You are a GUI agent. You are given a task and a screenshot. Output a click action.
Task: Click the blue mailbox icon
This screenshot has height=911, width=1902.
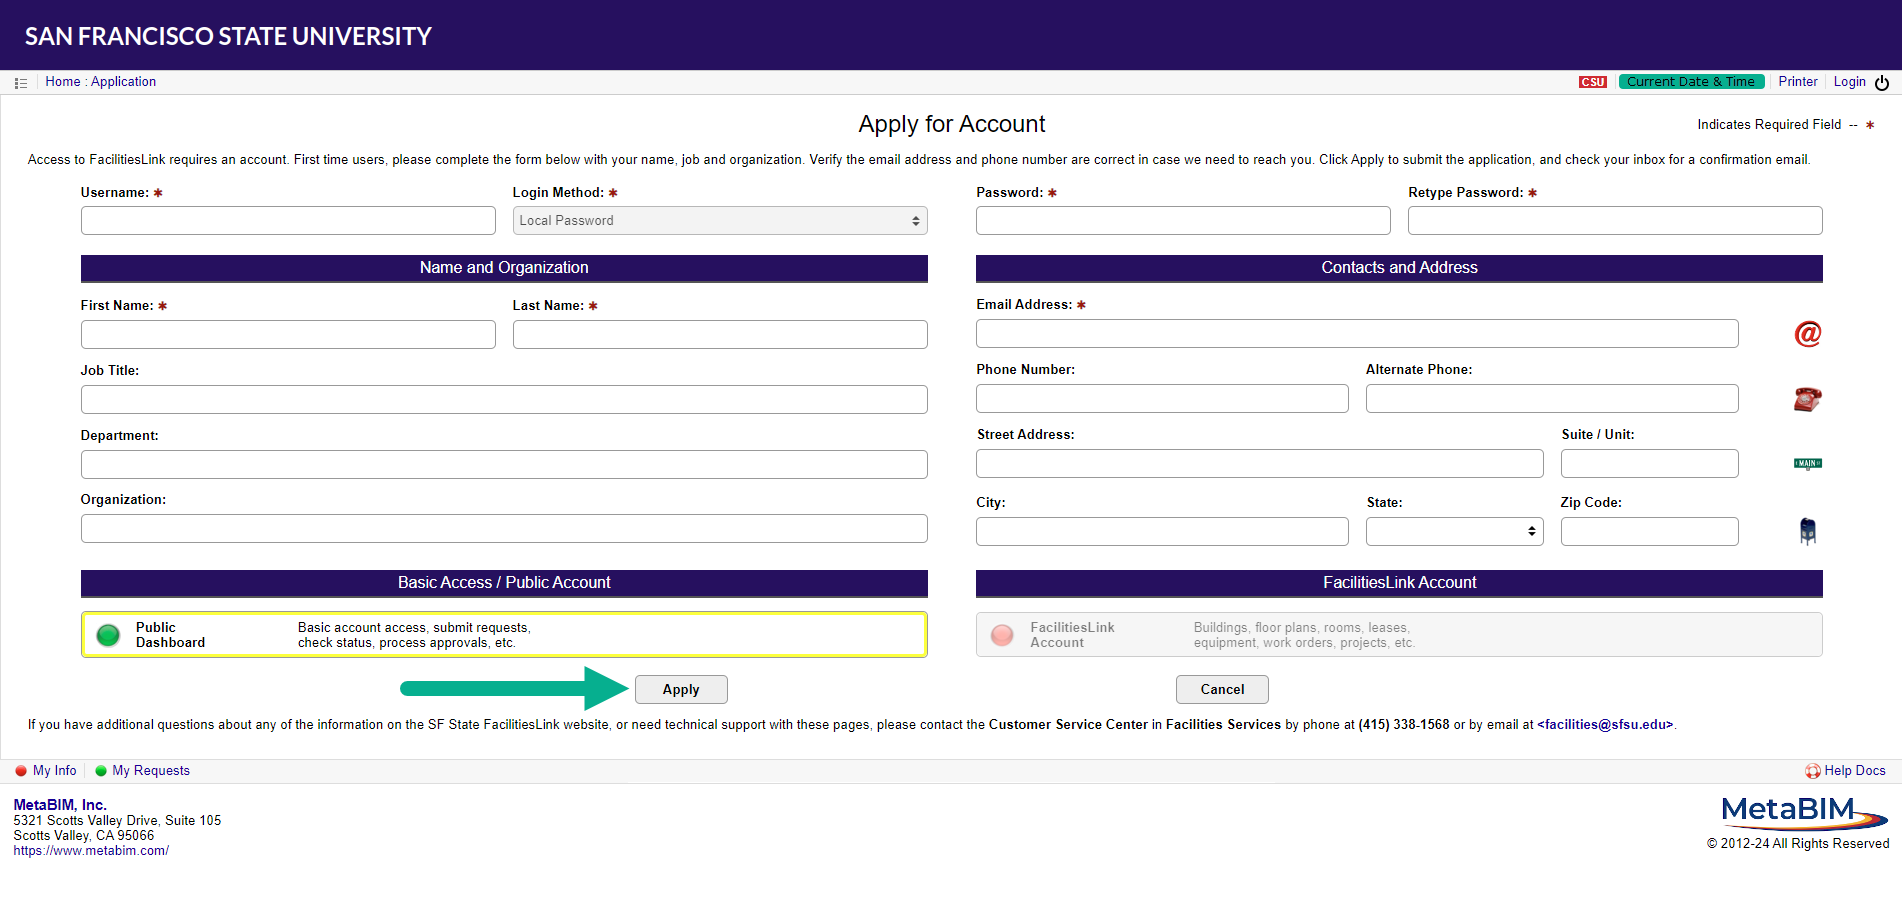tap(1808, 531)
